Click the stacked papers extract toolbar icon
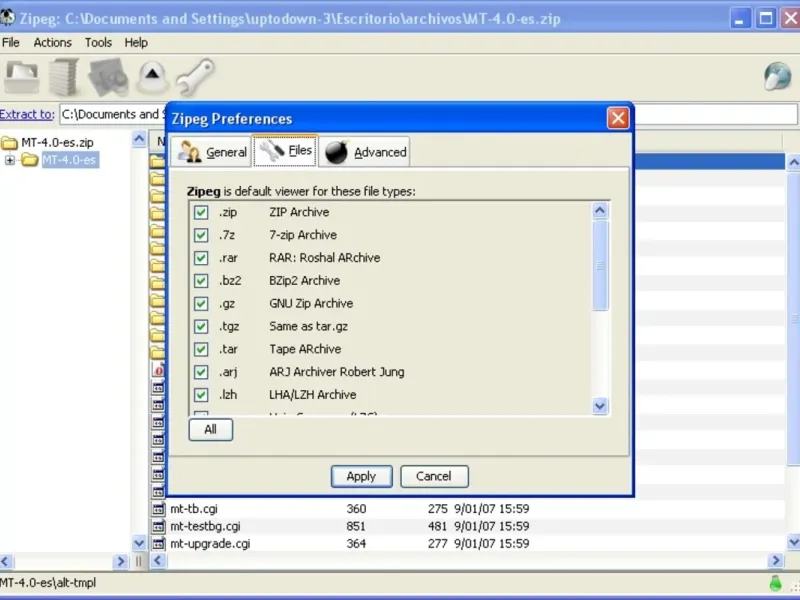 click(64, 77)
